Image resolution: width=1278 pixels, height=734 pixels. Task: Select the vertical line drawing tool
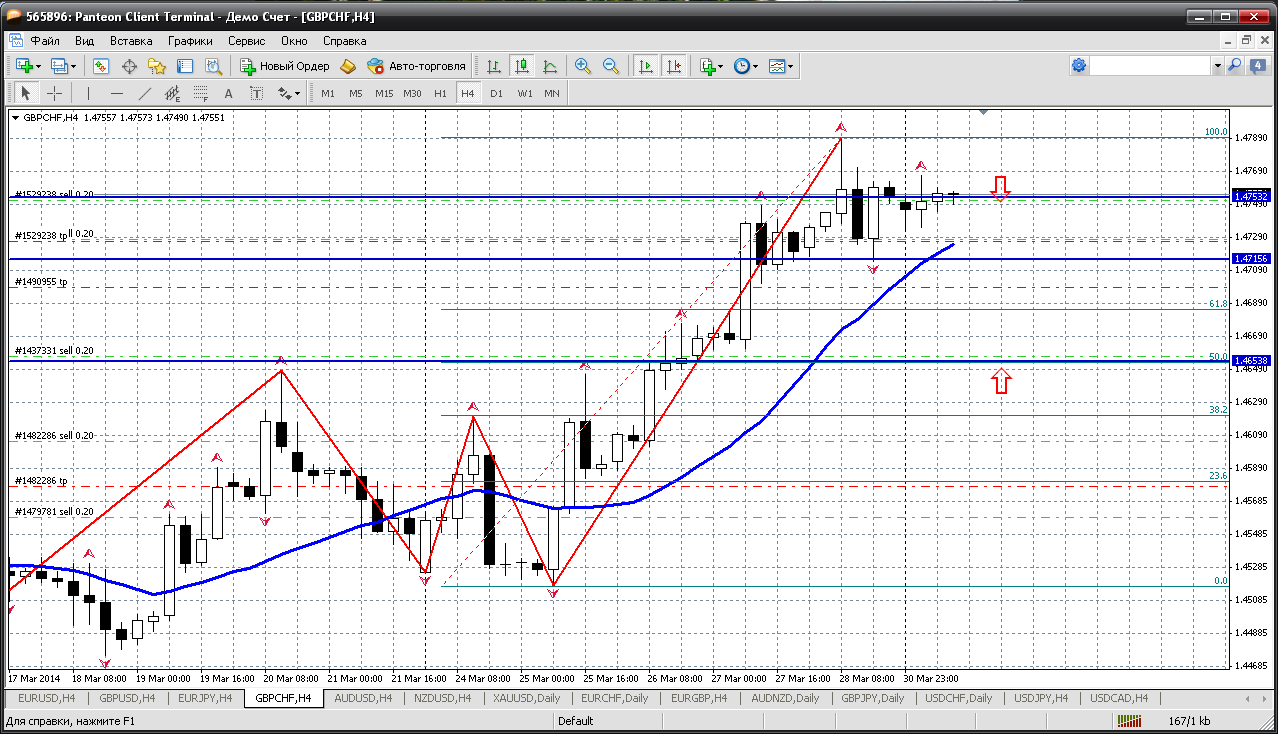tap(89, 93)
